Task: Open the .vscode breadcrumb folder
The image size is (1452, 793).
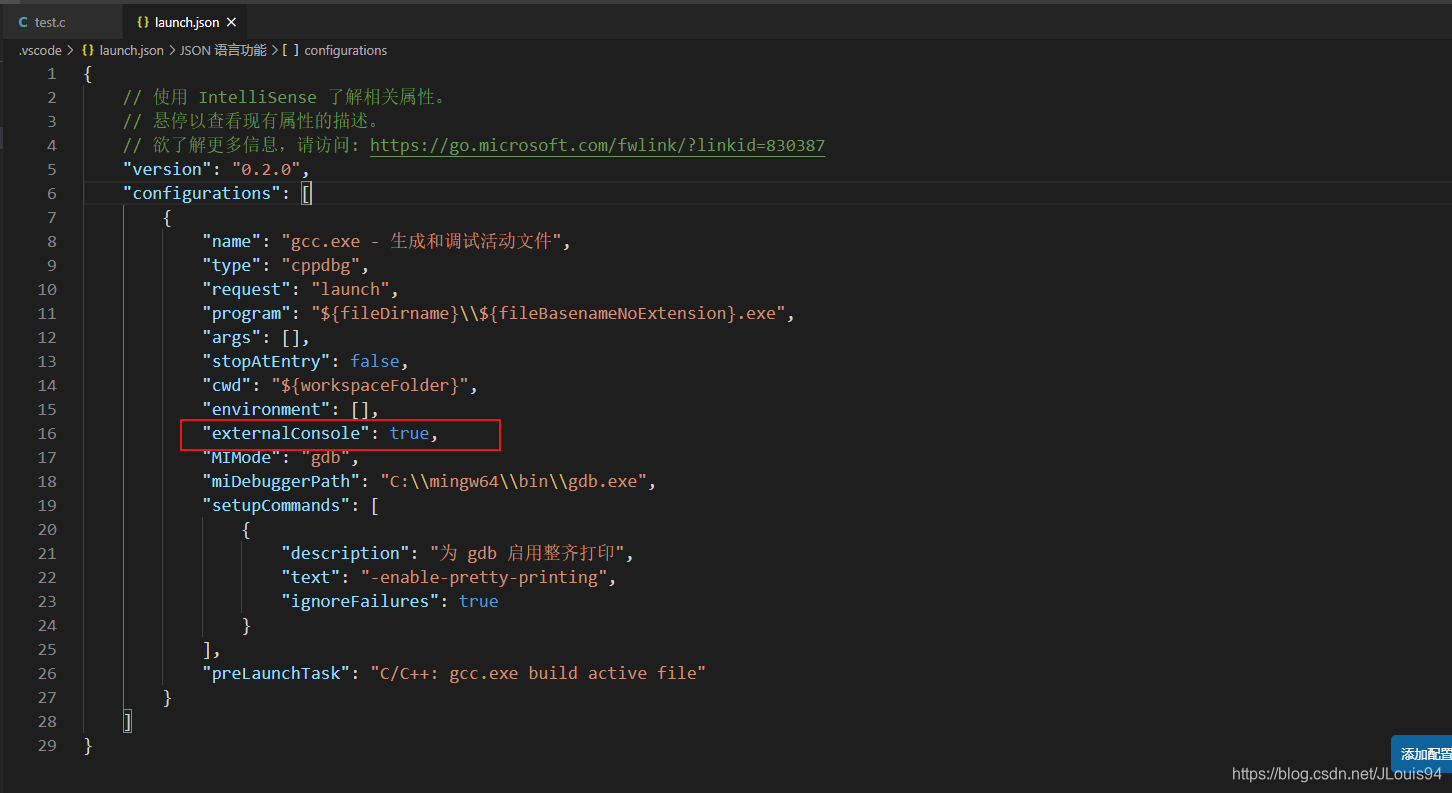Action: pos(40,50)
